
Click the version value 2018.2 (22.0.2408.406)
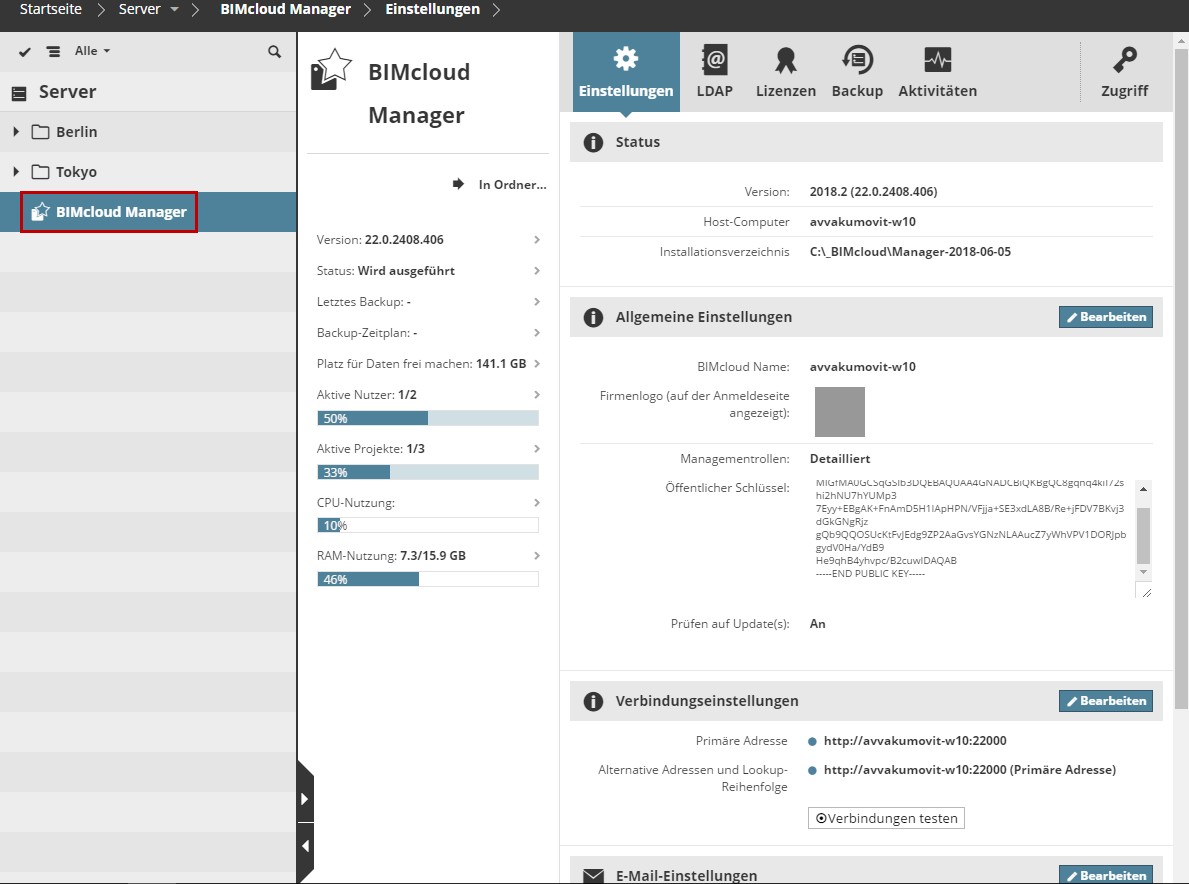point(873,192)
